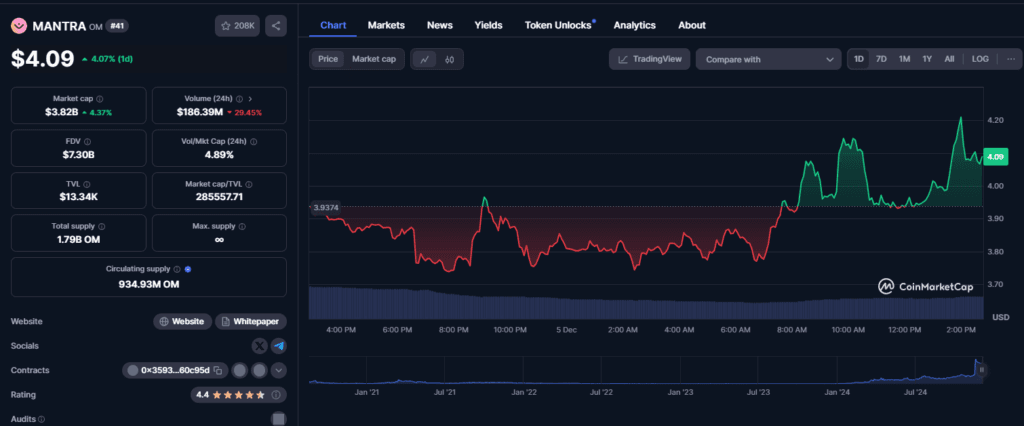Screen dimensions: 1024x426
Task: Open FDV info icon
Action: pyautogui.click(x=88, y=141)
